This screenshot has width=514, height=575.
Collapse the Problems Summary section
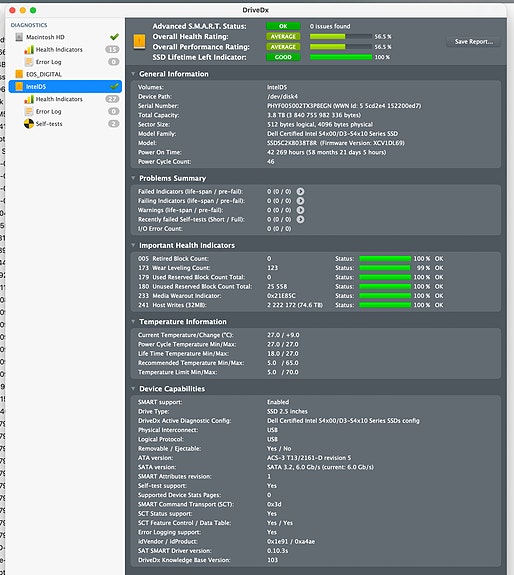(x=133, y=178)
